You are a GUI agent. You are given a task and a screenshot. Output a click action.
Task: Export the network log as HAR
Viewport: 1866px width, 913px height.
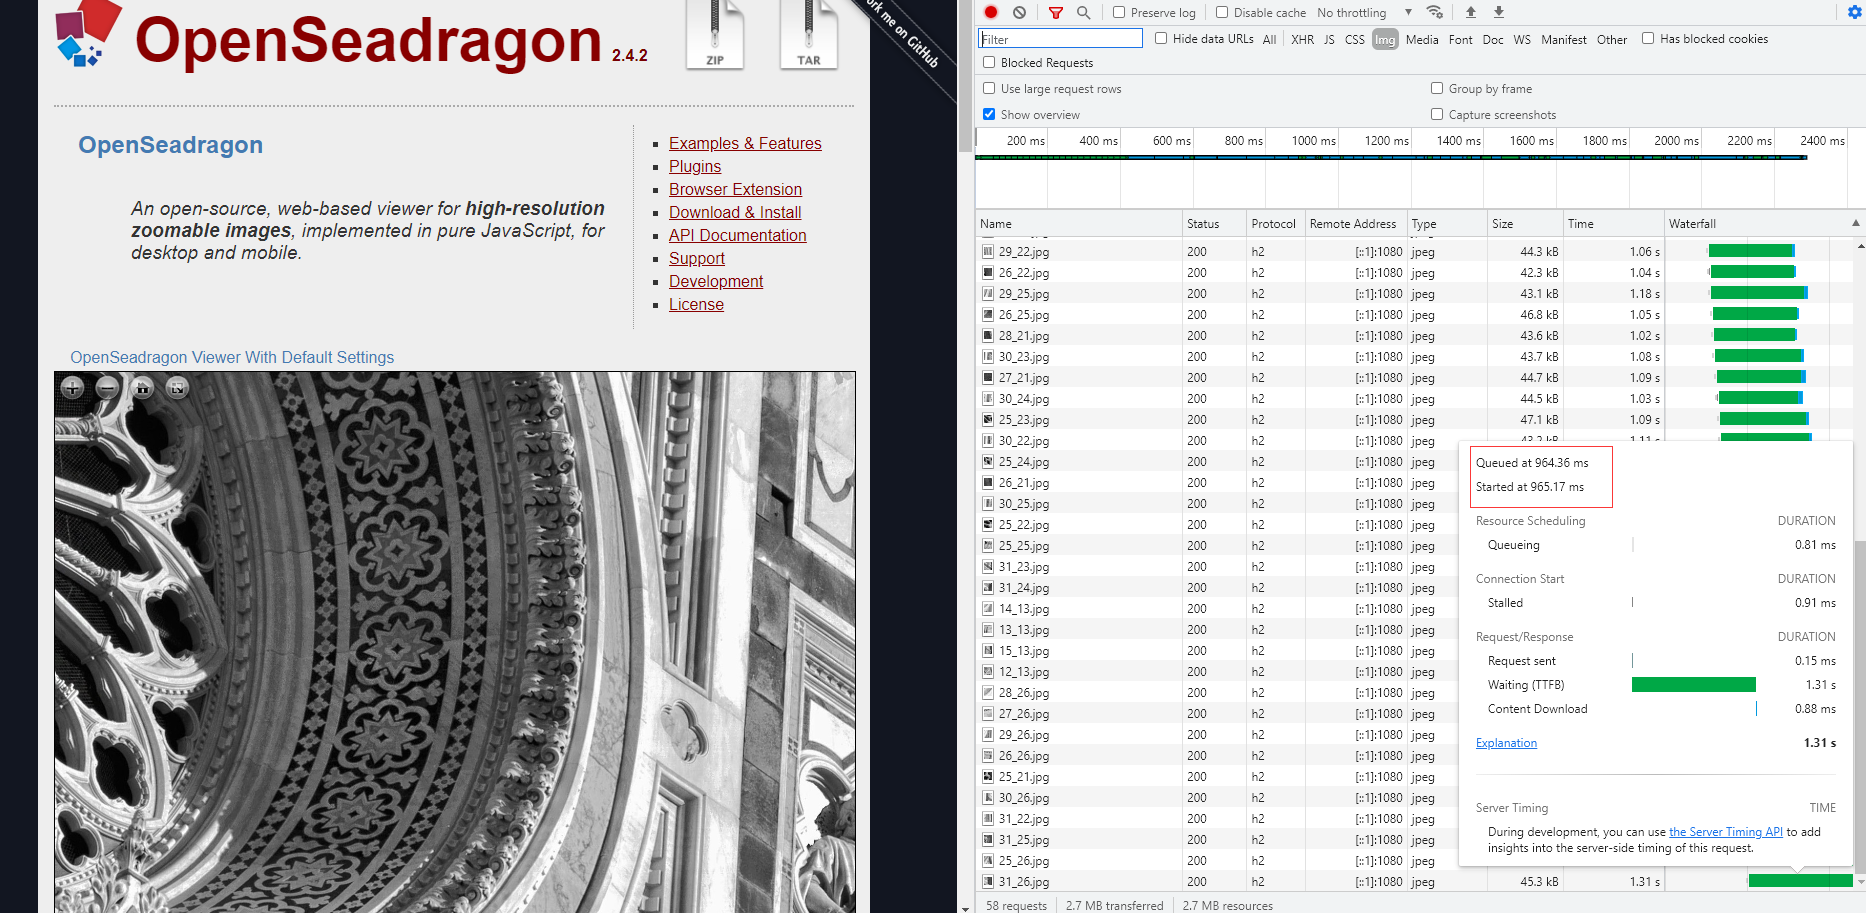[1497, 12]
